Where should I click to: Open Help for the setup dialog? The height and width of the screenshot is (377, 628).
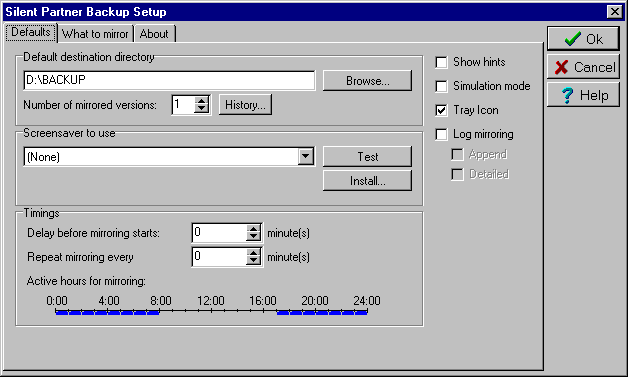(583, 95)
